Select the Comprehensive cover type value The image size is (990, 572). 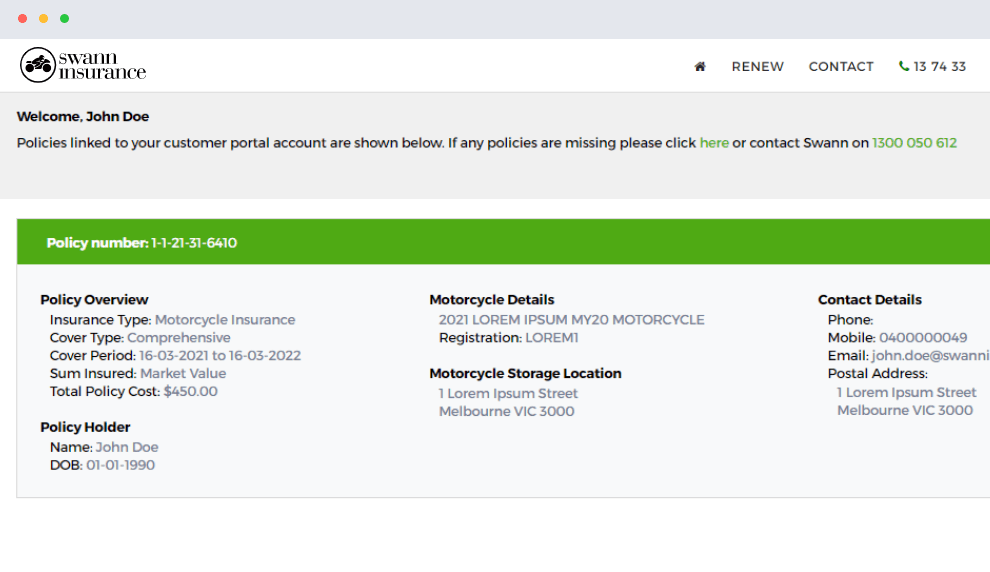pos(179,338)
